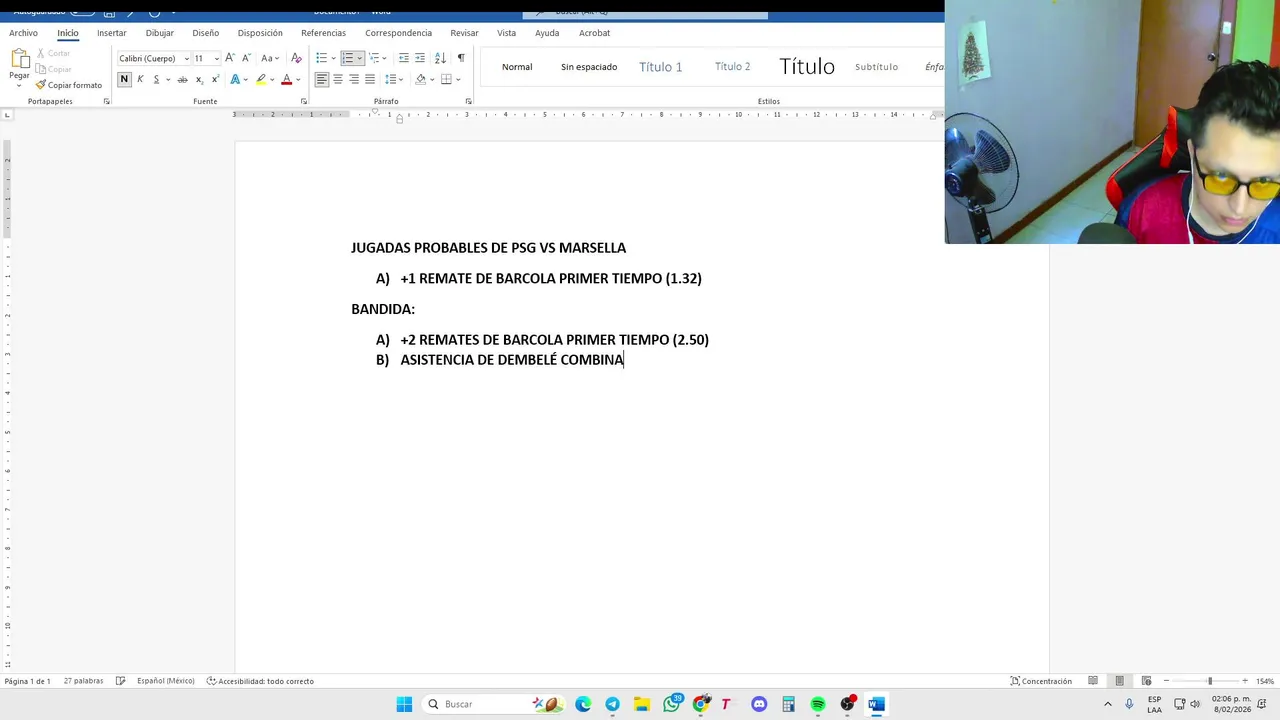Clear all formatting eraser icon
The height and width of the screenshot is (720, 1280).
[296, 58]
